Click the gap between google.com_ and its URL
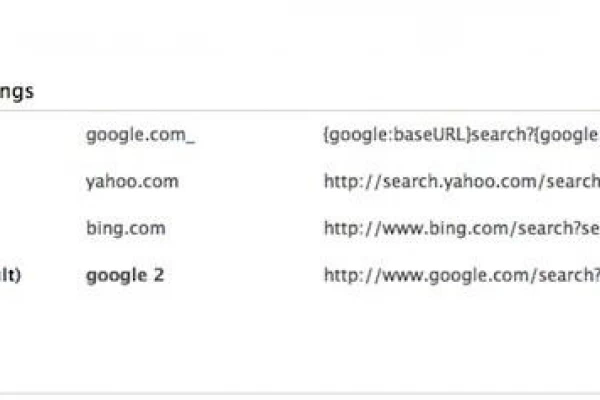The image size is (600, 400). point(258,135)
